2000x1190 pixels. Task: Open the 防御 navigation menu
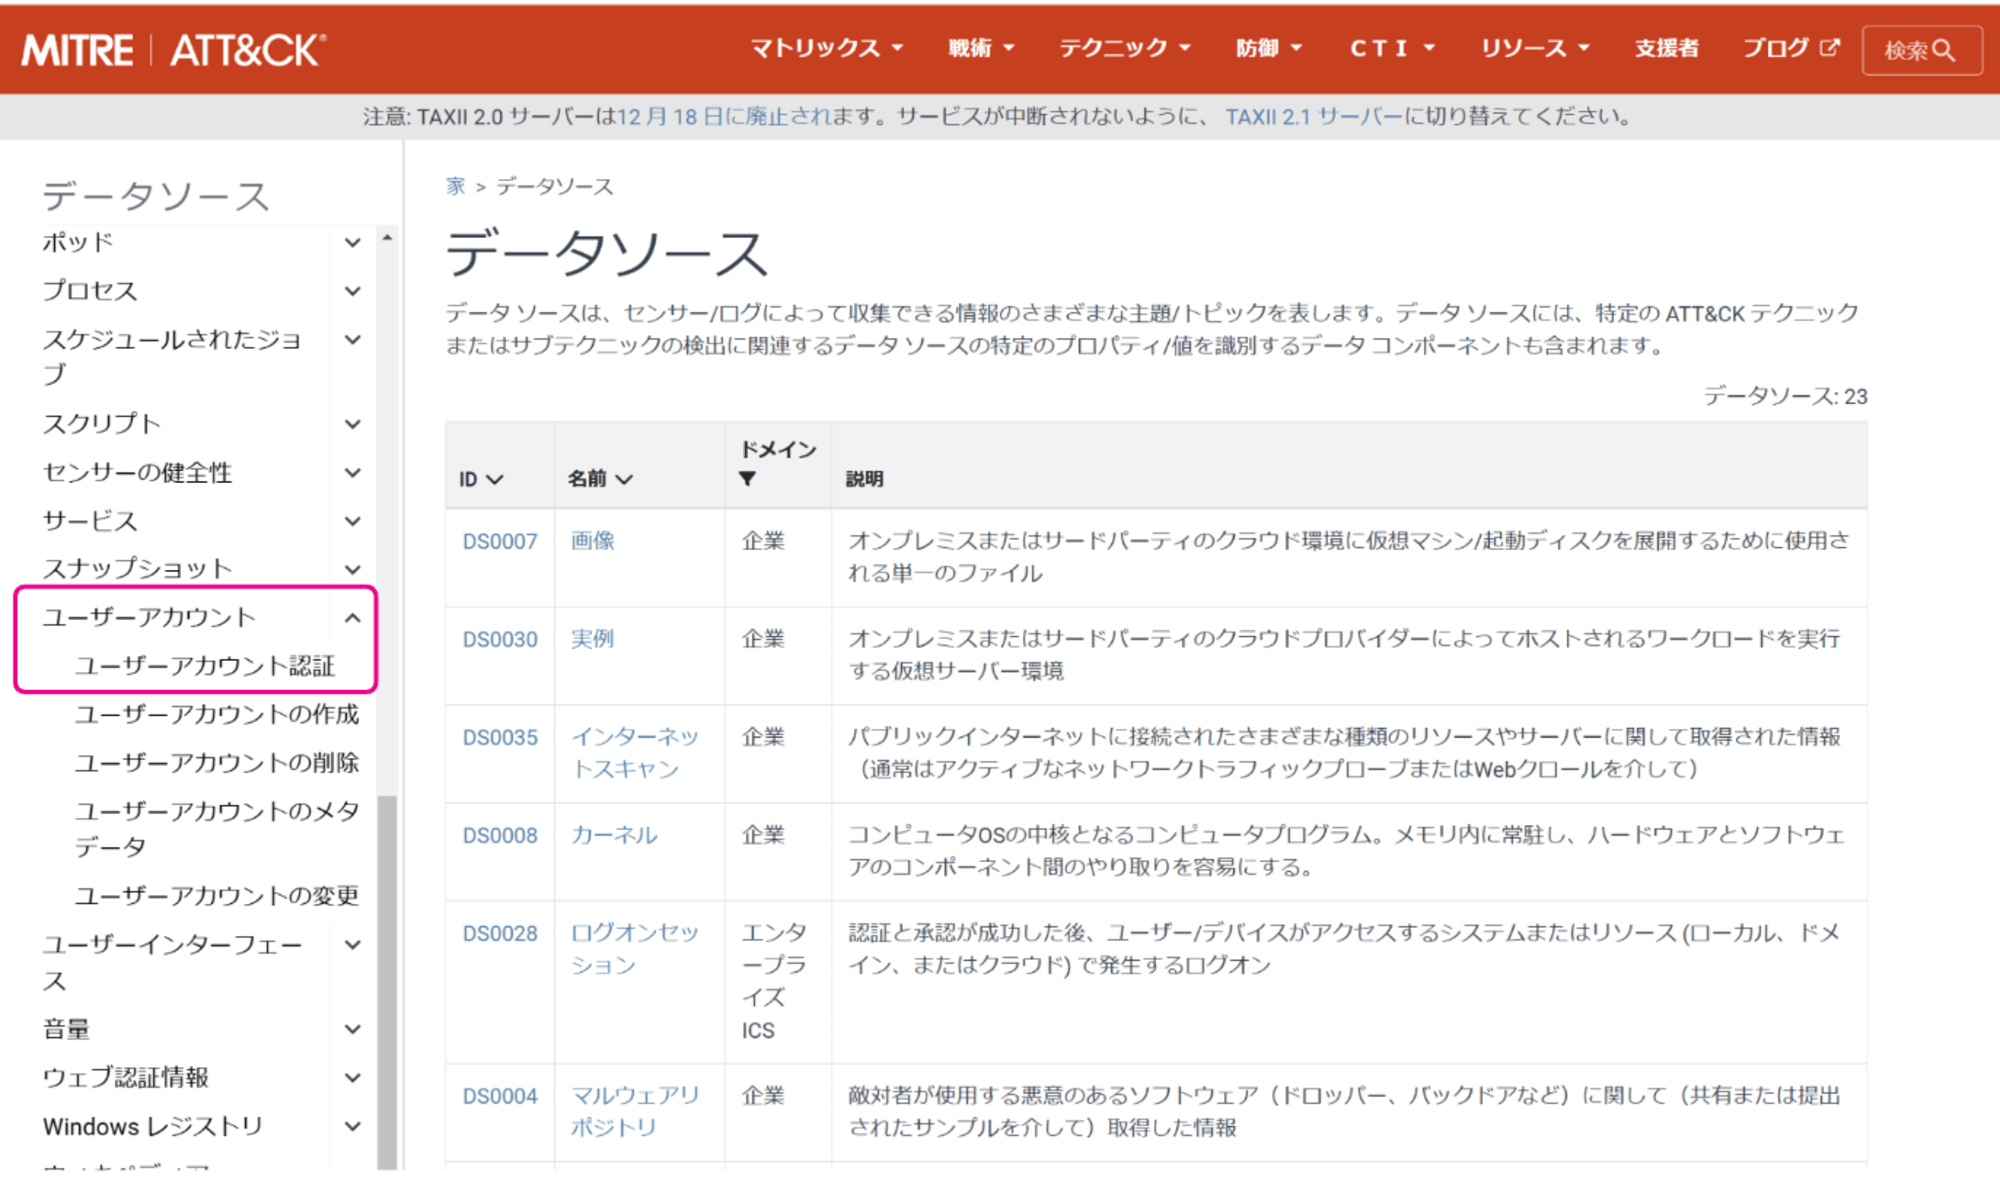[x=1269, y=48]
